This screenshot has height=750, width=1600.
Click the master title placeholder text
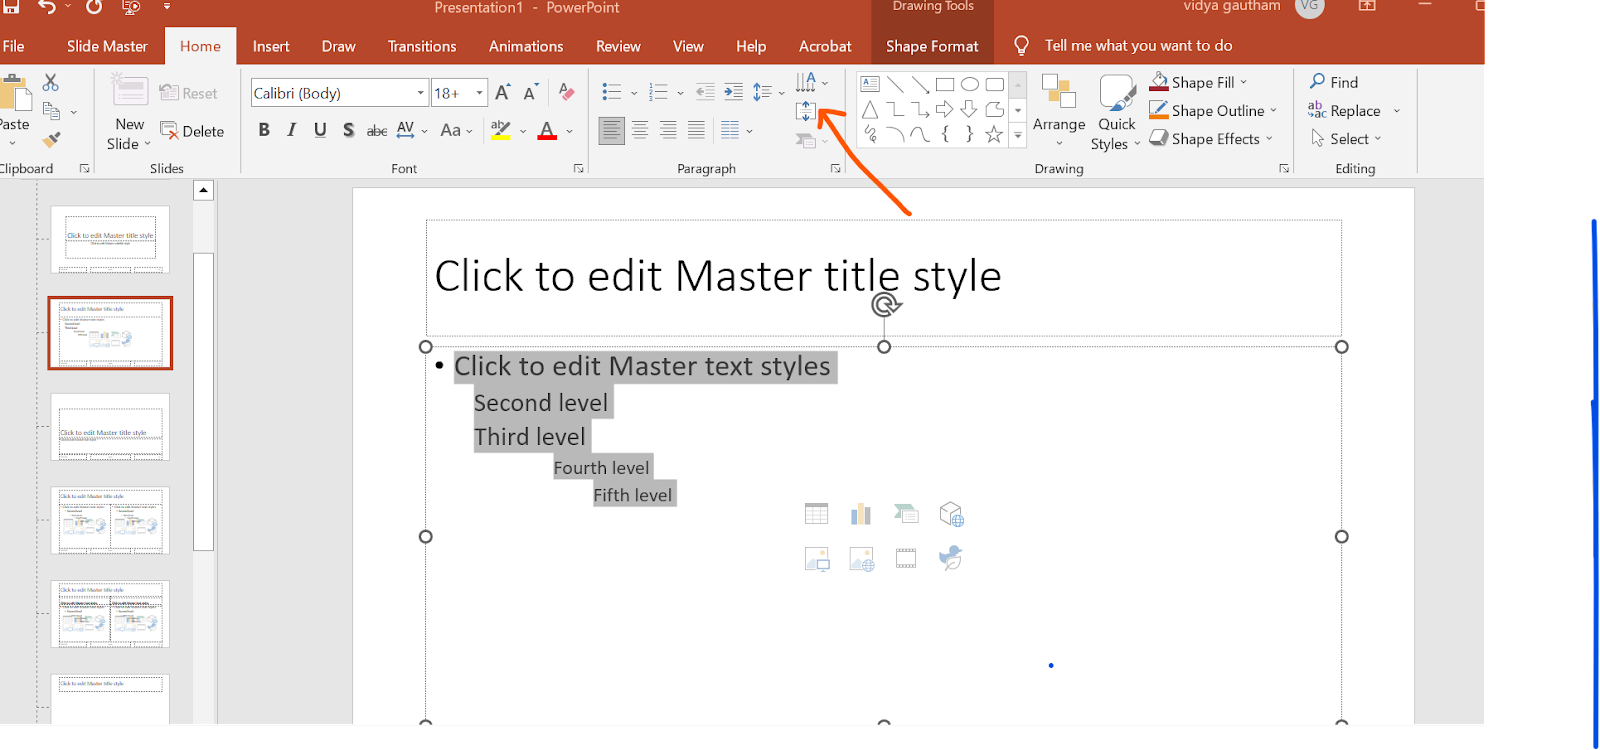tap(717, 277)
